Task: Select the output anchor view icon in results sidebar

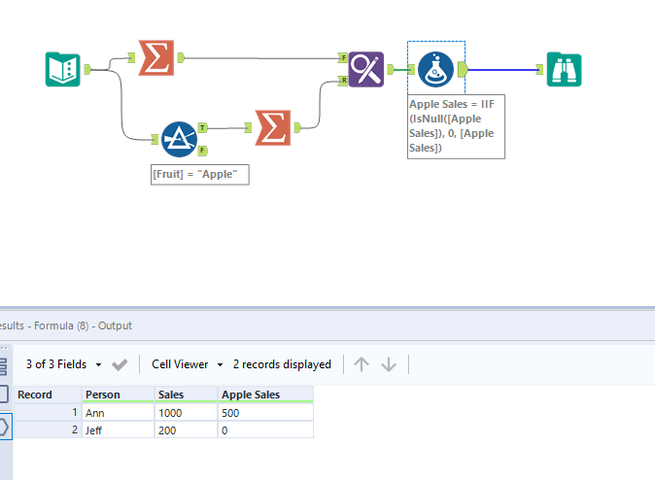Action: point(4,427)
